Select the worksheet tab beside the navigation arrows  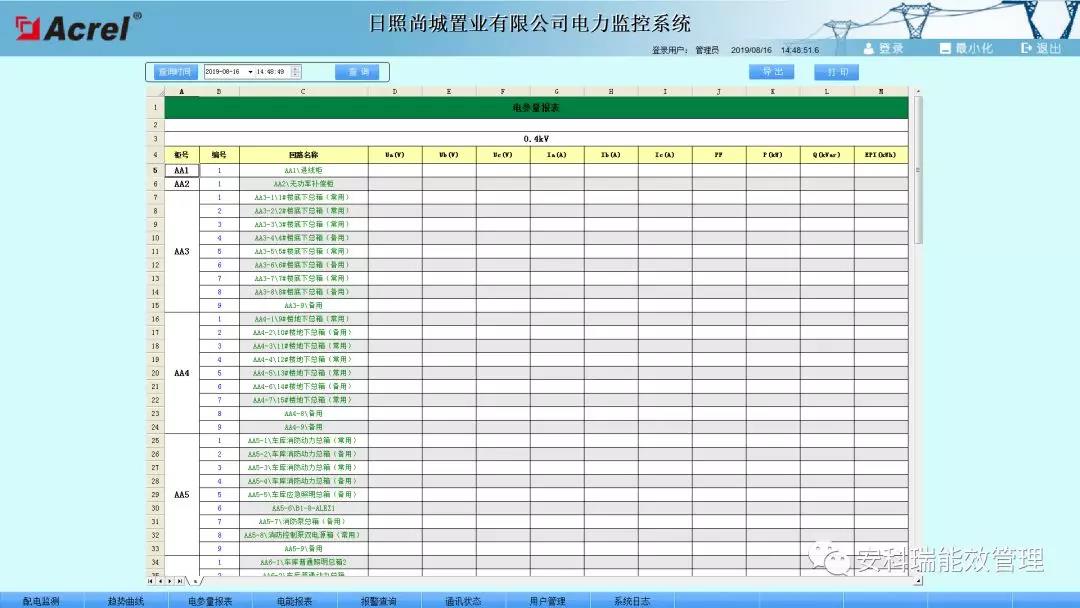(x=195, y=581)
